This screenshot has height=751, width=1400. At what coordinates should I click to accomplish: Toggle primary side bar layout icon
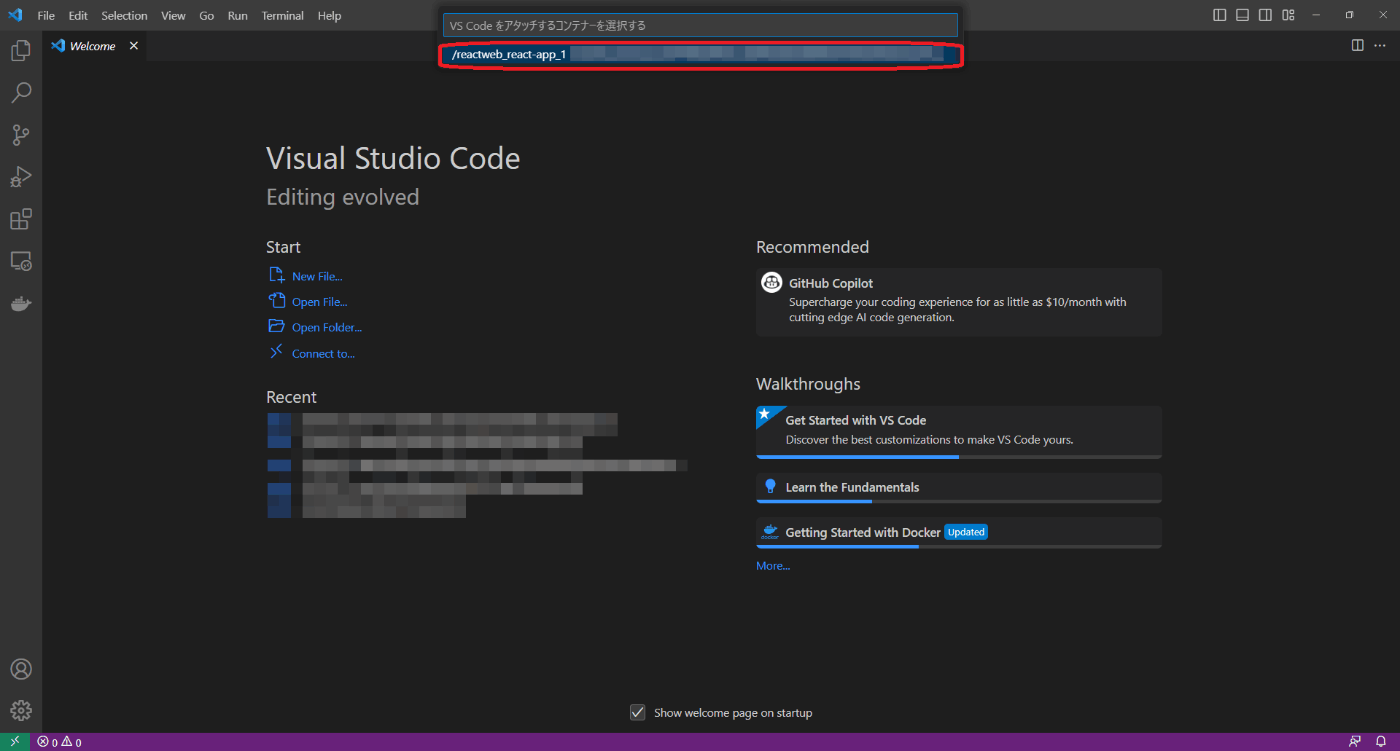[1219, 15]
